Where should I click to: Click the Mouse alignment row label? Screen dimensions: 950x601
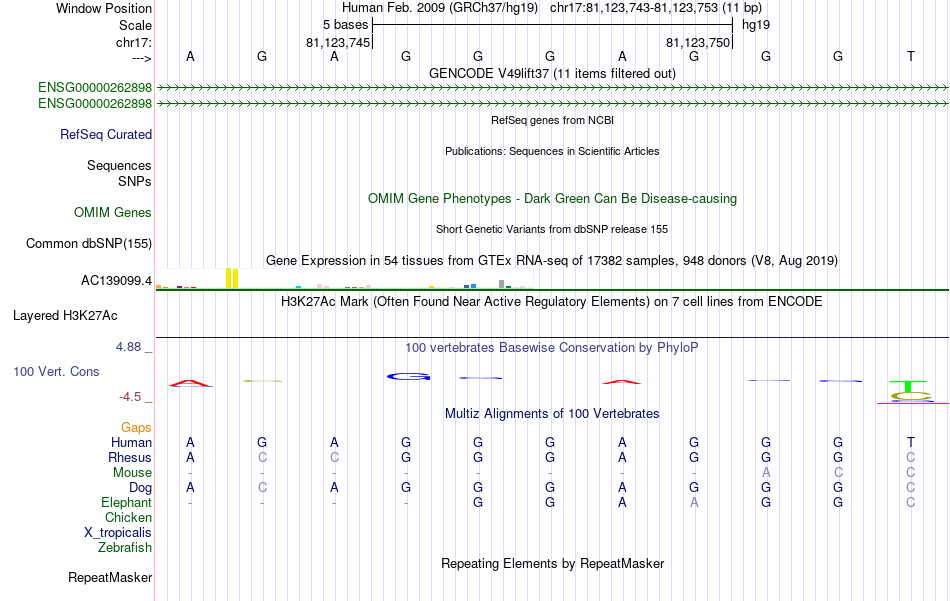click(132, 473)
